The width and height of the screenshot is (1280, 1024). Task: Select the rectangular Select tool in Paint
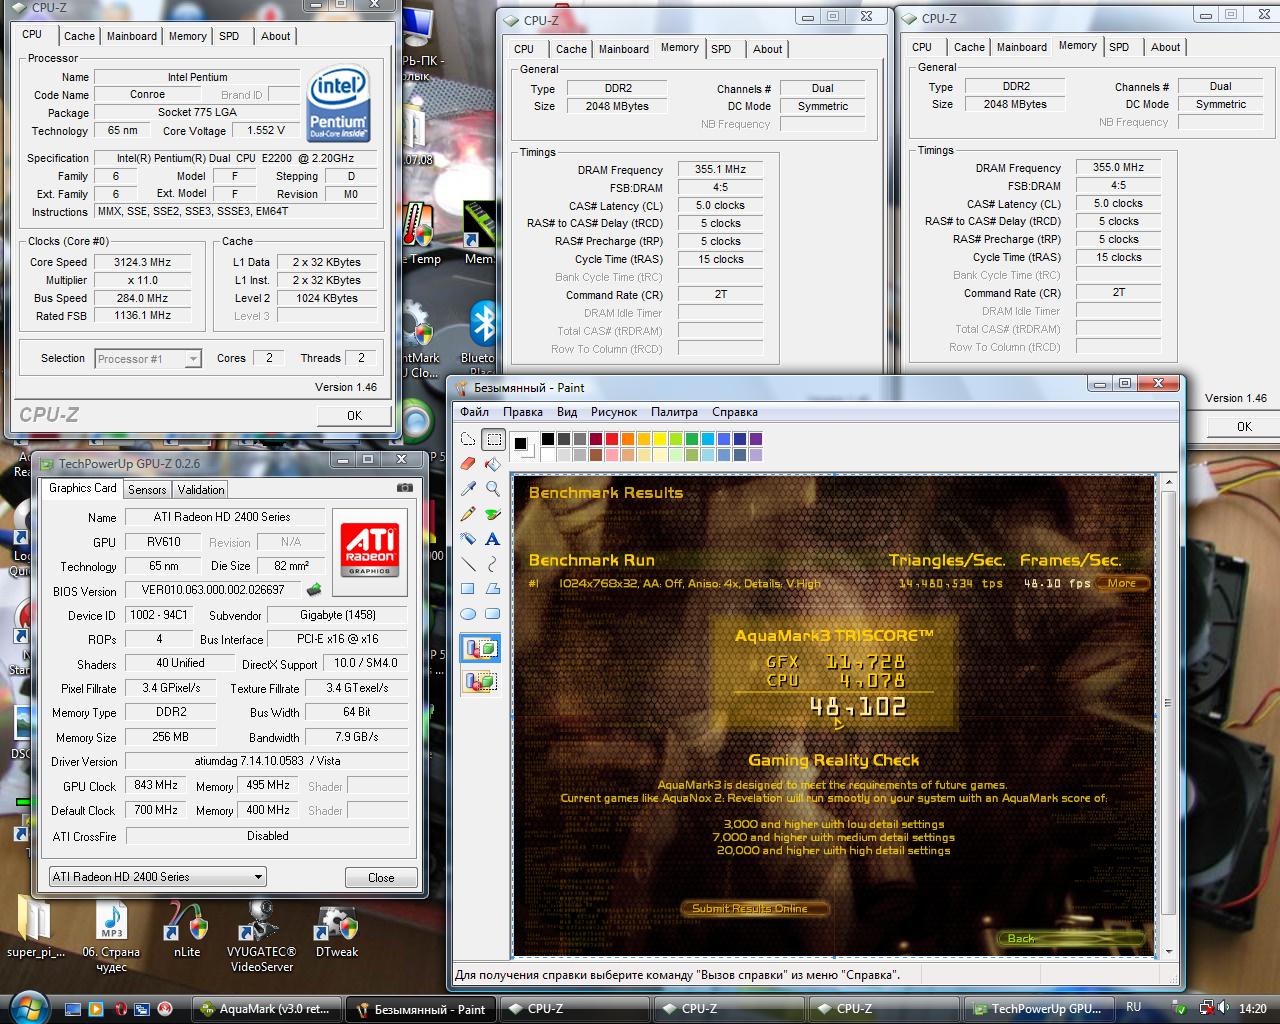click(x=493, y=439)
